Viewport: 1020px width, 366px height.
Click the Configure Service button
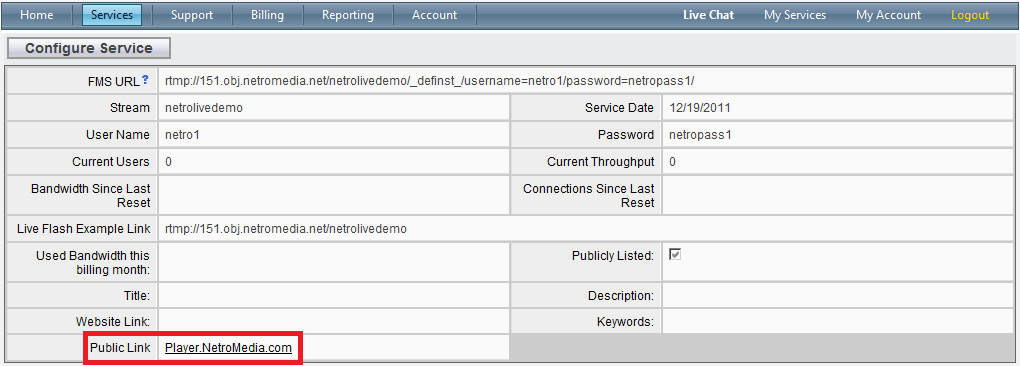coord(89,48)
